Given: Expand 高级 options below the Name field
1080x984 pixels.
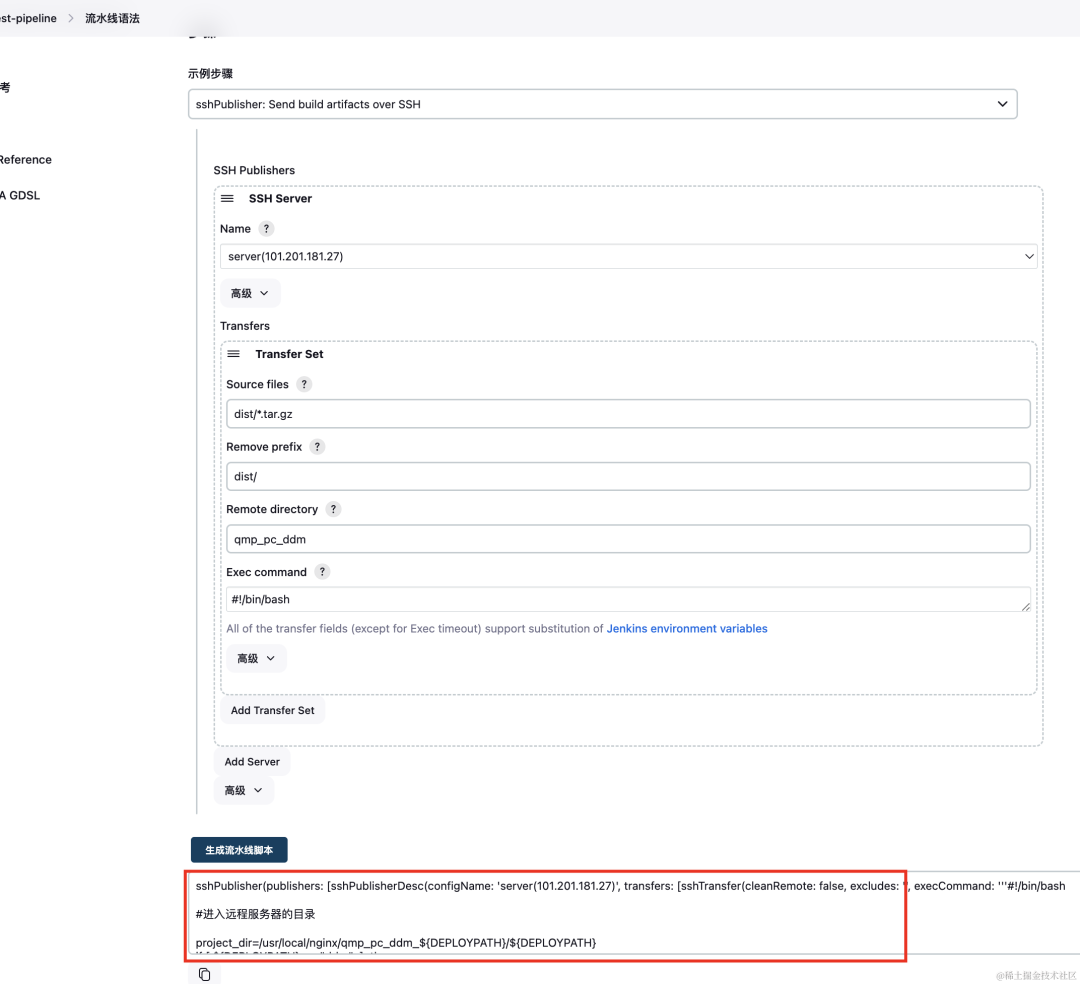Looking at the screenshot, I should [250, 293].
